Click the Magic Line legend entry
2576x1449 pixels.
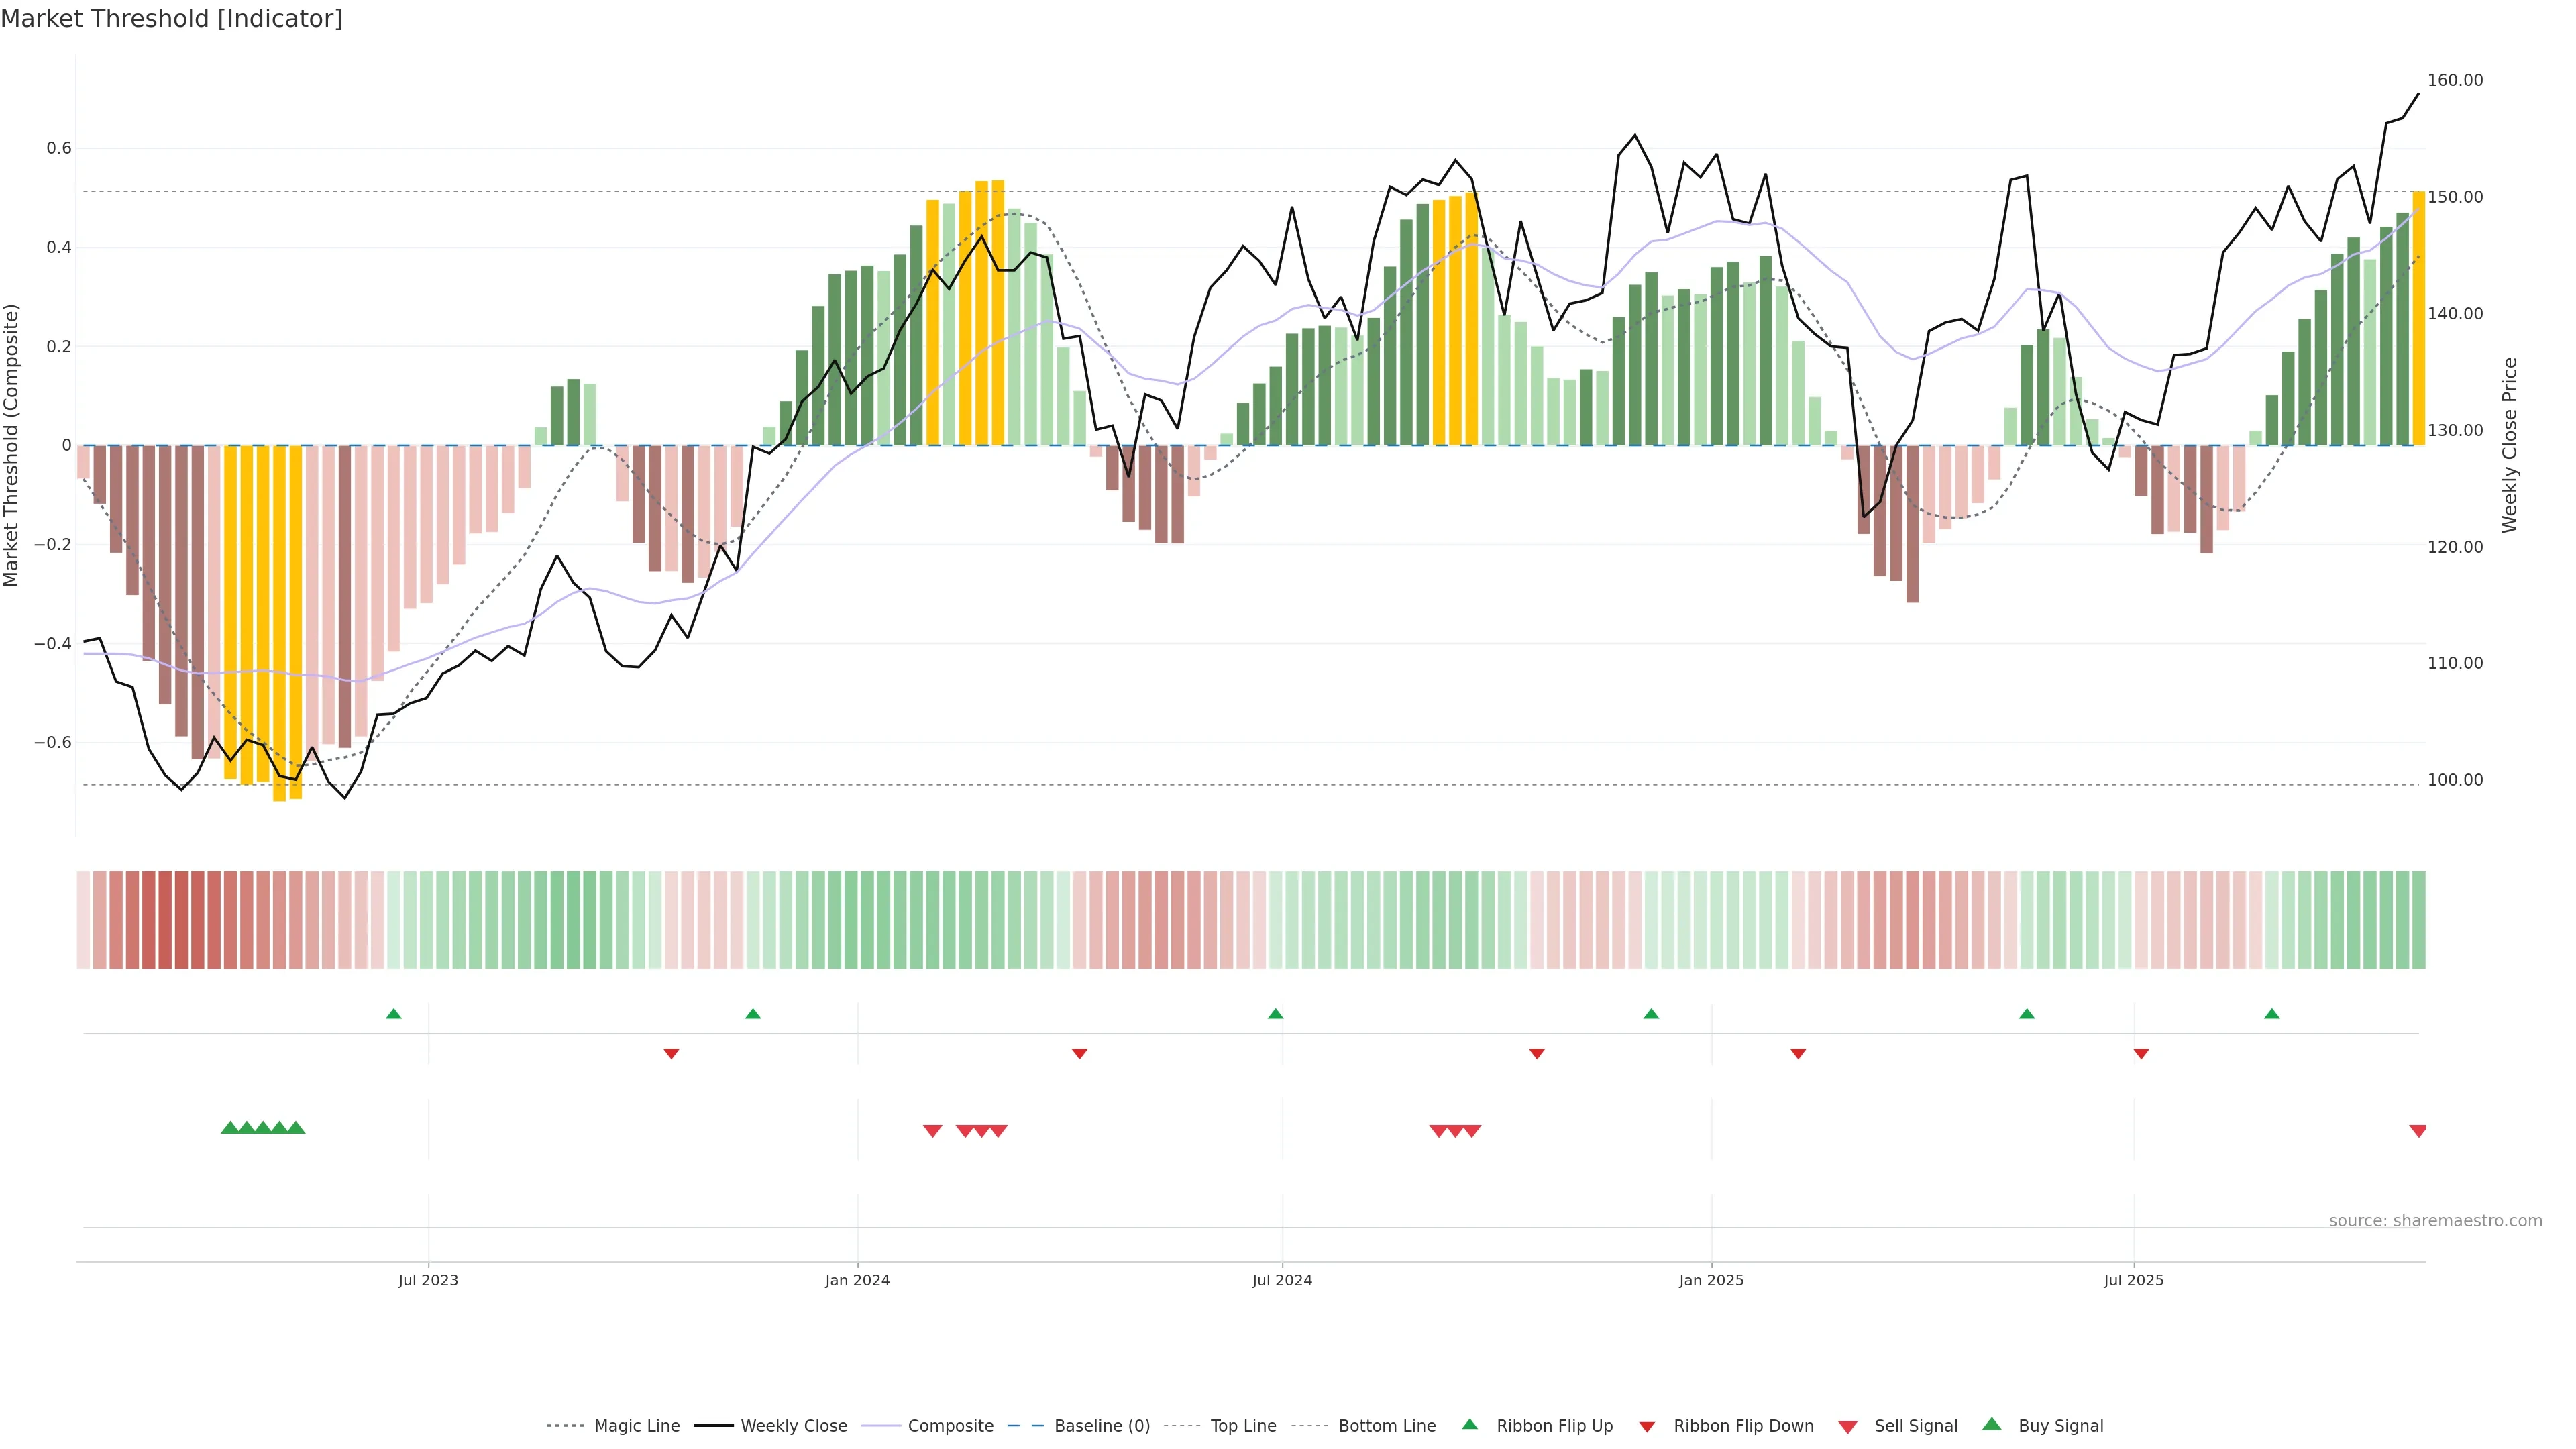636,1426
